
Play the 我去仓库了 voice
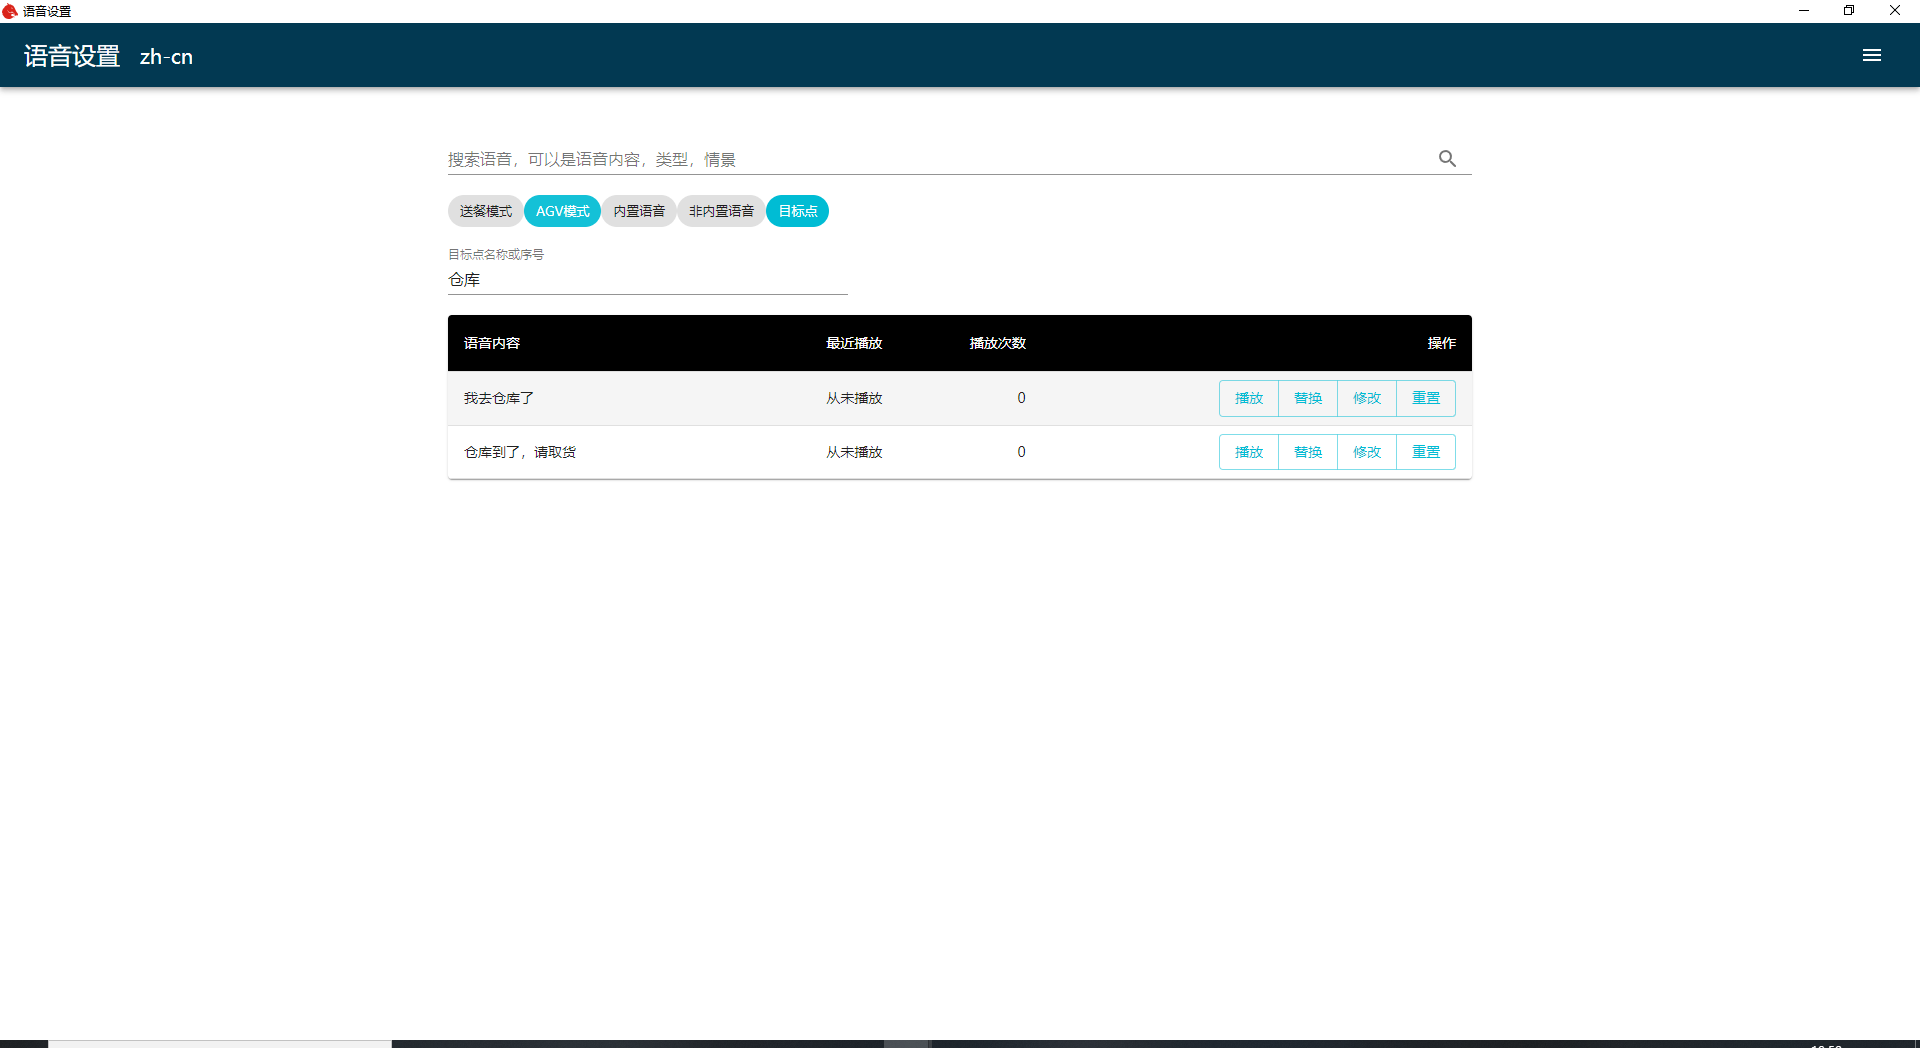coord(1248,398)
